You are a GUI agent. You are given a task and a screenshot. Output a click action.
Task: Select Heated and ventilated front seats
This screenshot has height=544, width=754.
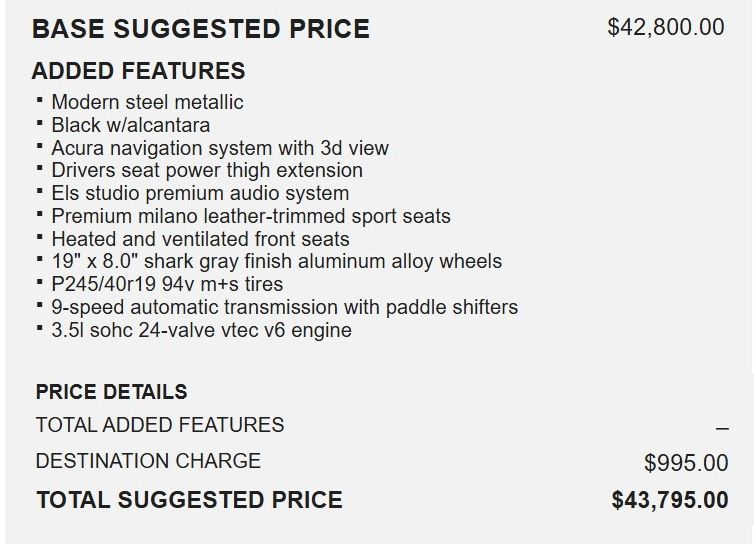click(x=200, y=239)
